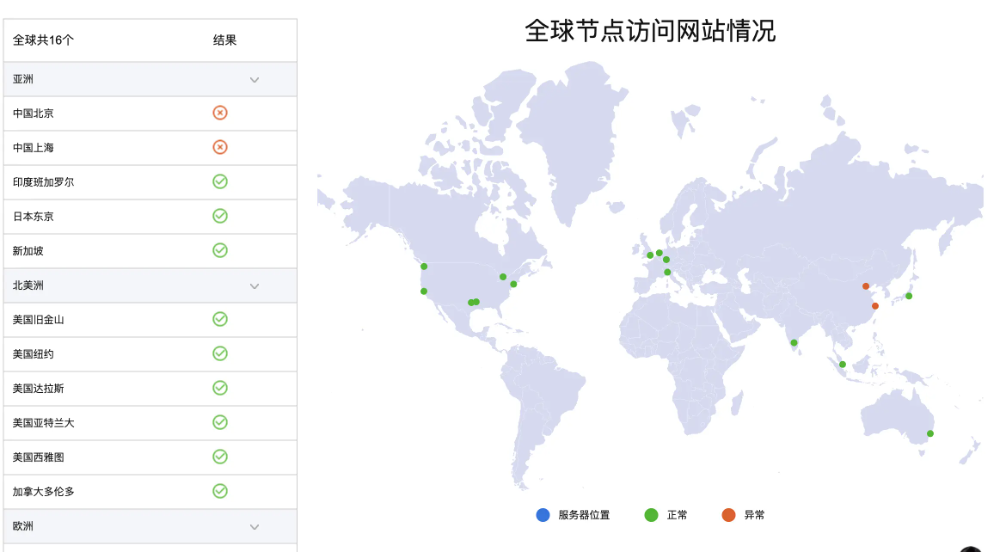
Task: Click the success checkmark for 美国纽约
Action: 220,354
